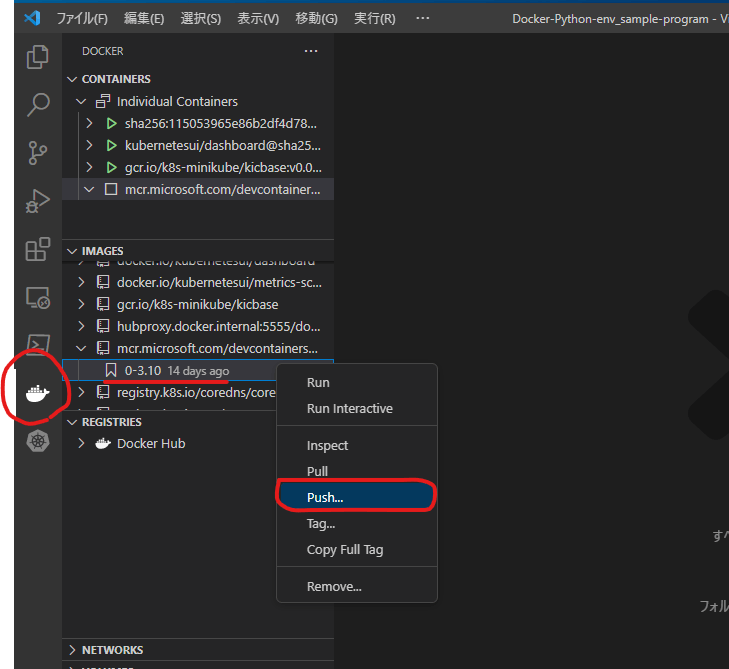Screen dimensions: 729x669
Task: Open the menu bar overflow ellipsis
Action: tap(423, 18)
